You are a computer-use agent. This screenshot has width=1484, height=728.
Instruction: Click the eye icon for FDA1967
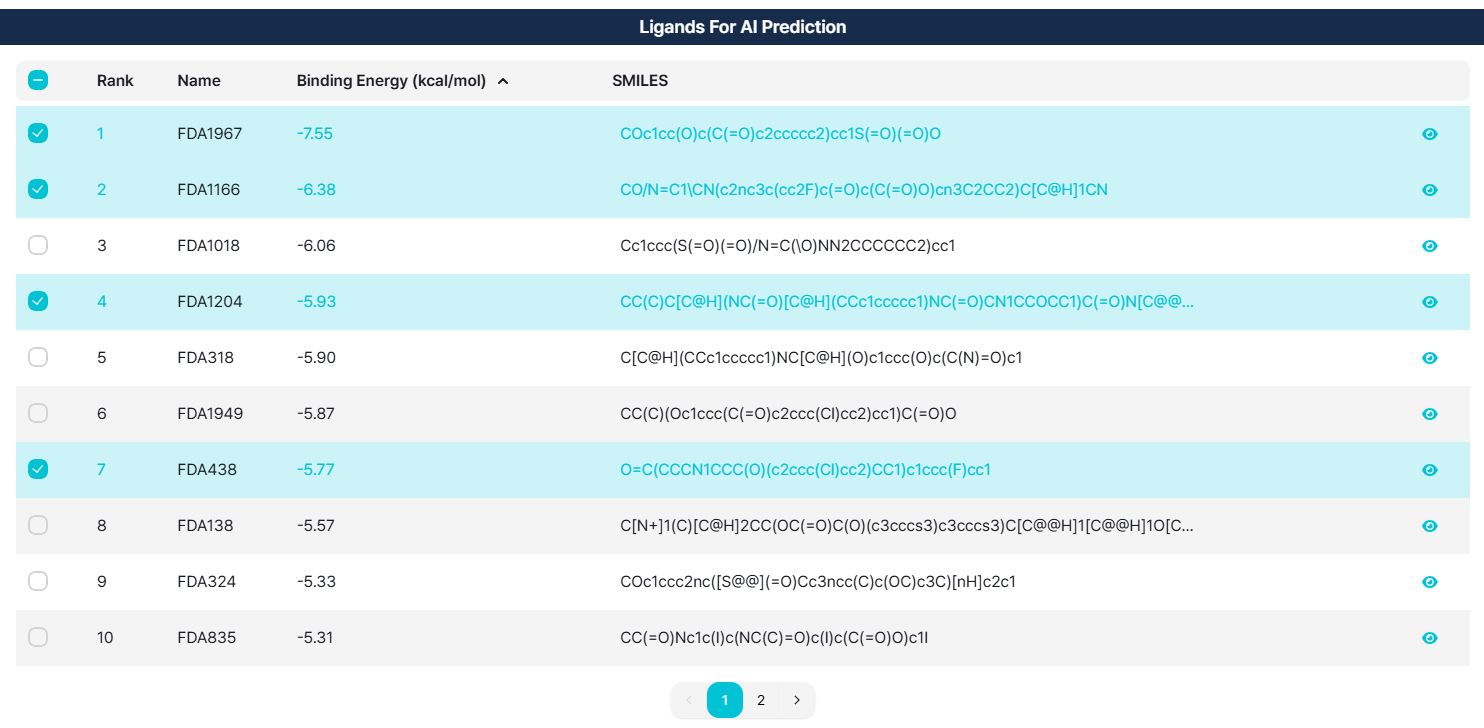click(1429, 134)
